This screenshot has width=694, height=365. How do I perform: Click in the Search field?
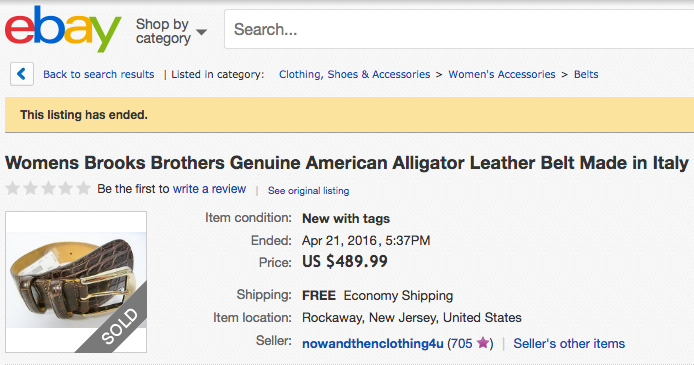point(459,29)
